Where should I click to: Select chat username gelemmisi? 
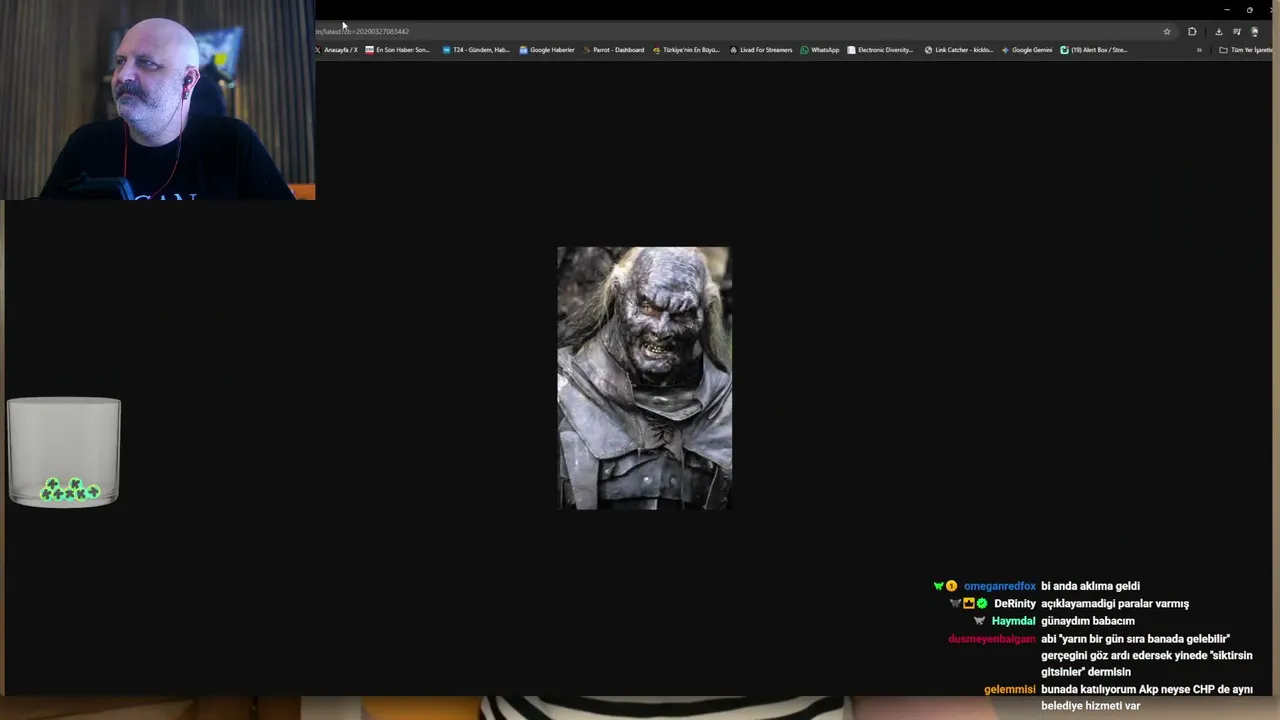click(x=1009, y=690)
